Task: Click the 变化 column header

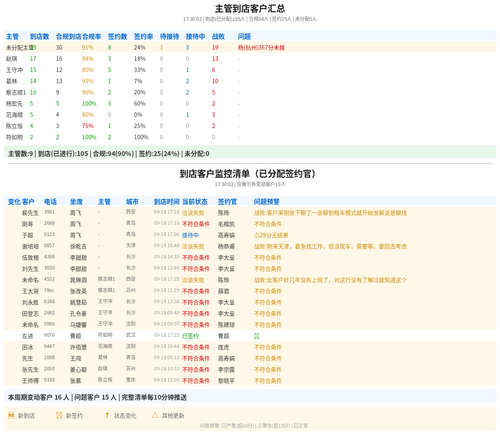Action: (14, 202)
